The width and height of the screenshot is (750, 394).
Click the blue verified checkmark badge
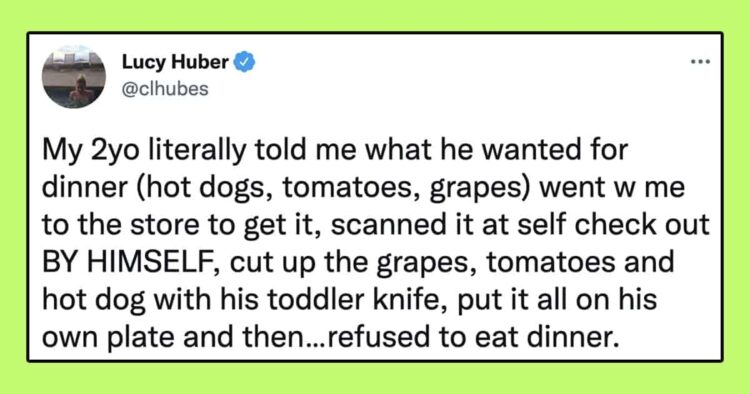tap(244, 62)
